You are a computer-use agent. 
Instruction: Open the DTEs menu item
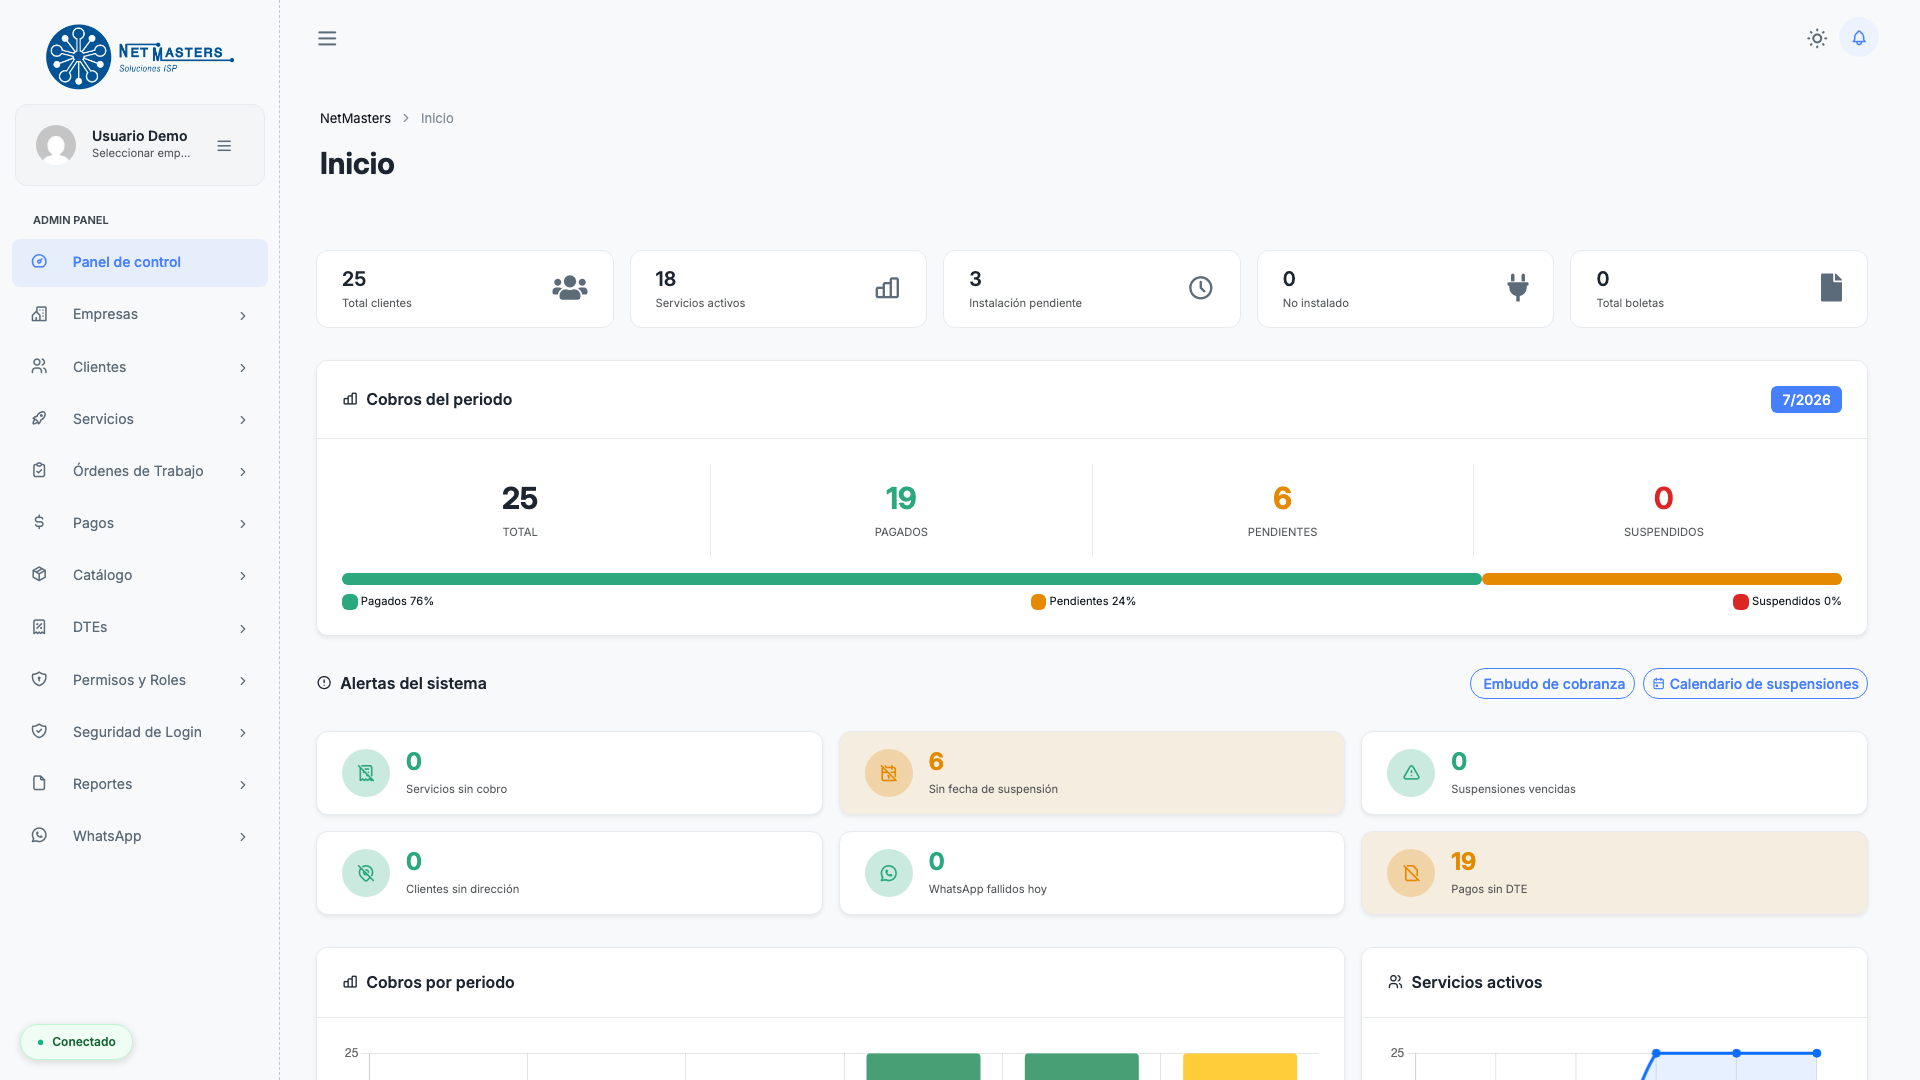[x=140, y=627]
